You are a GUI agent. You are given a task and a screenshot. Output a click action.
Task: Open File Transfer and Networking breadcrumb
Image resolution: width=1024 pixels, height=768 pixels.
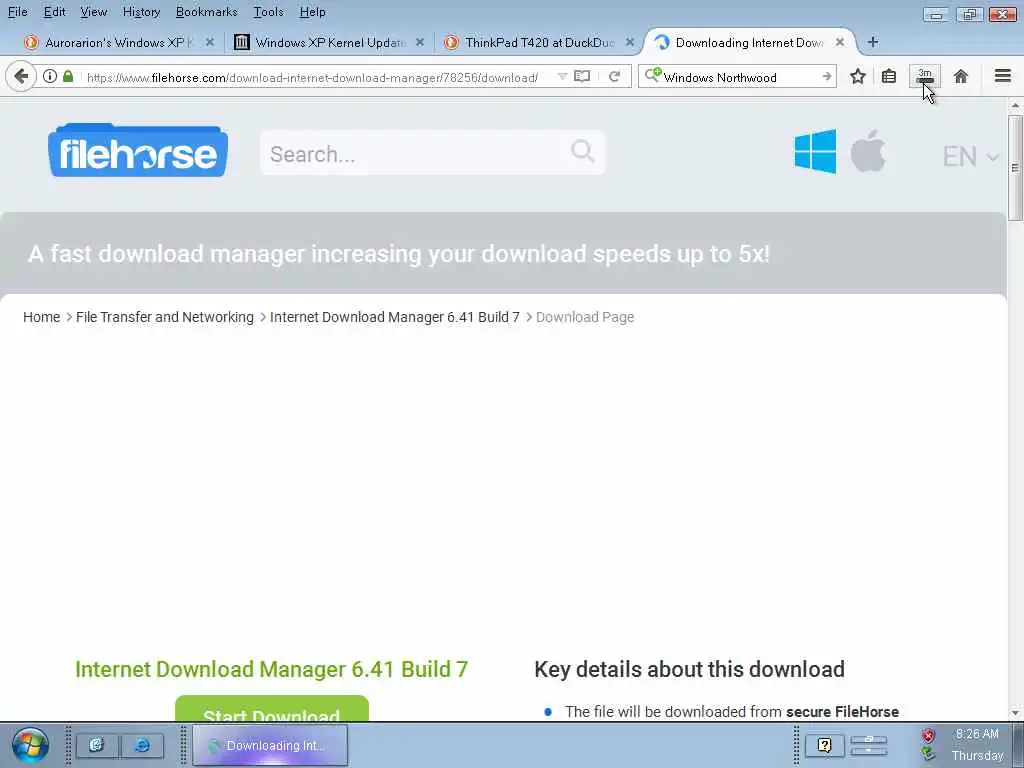coord(165,317)
